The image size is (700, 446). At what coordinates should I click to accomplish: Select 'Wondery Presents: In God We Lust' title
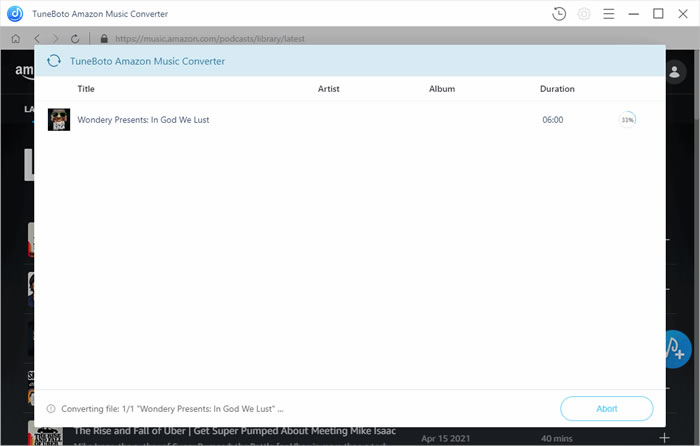coord(143,120)
